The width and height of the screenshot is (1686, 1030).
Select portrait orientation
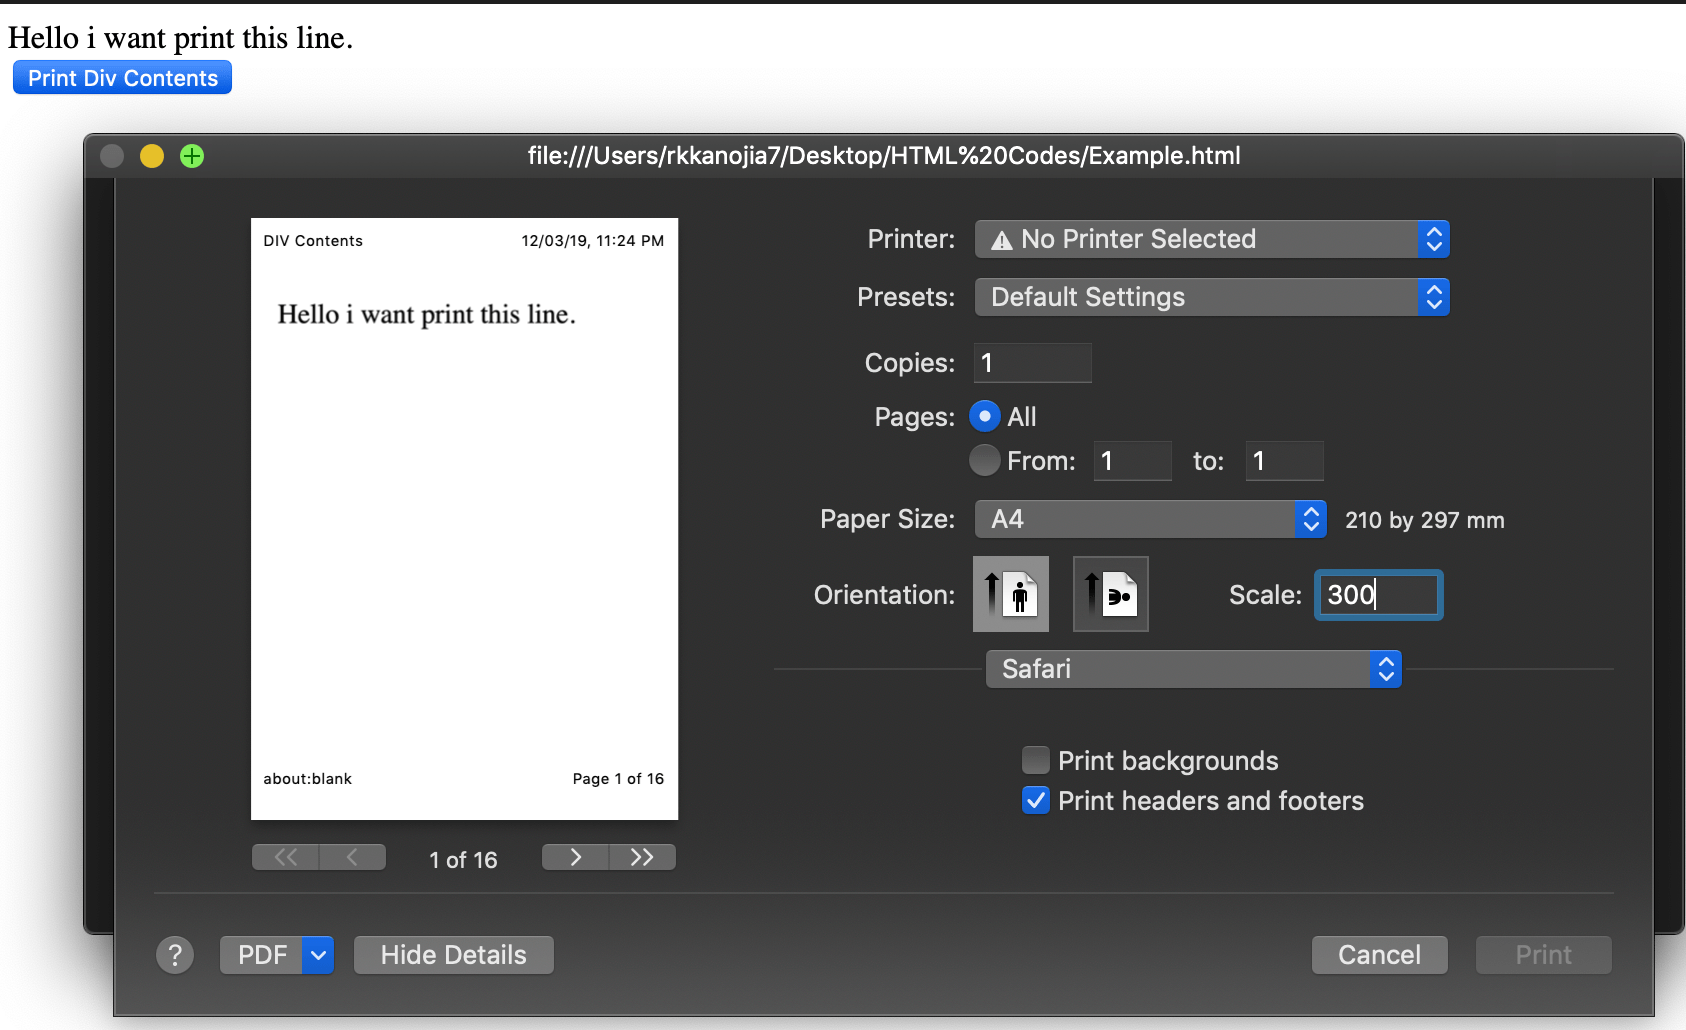tap(1010, 594)
